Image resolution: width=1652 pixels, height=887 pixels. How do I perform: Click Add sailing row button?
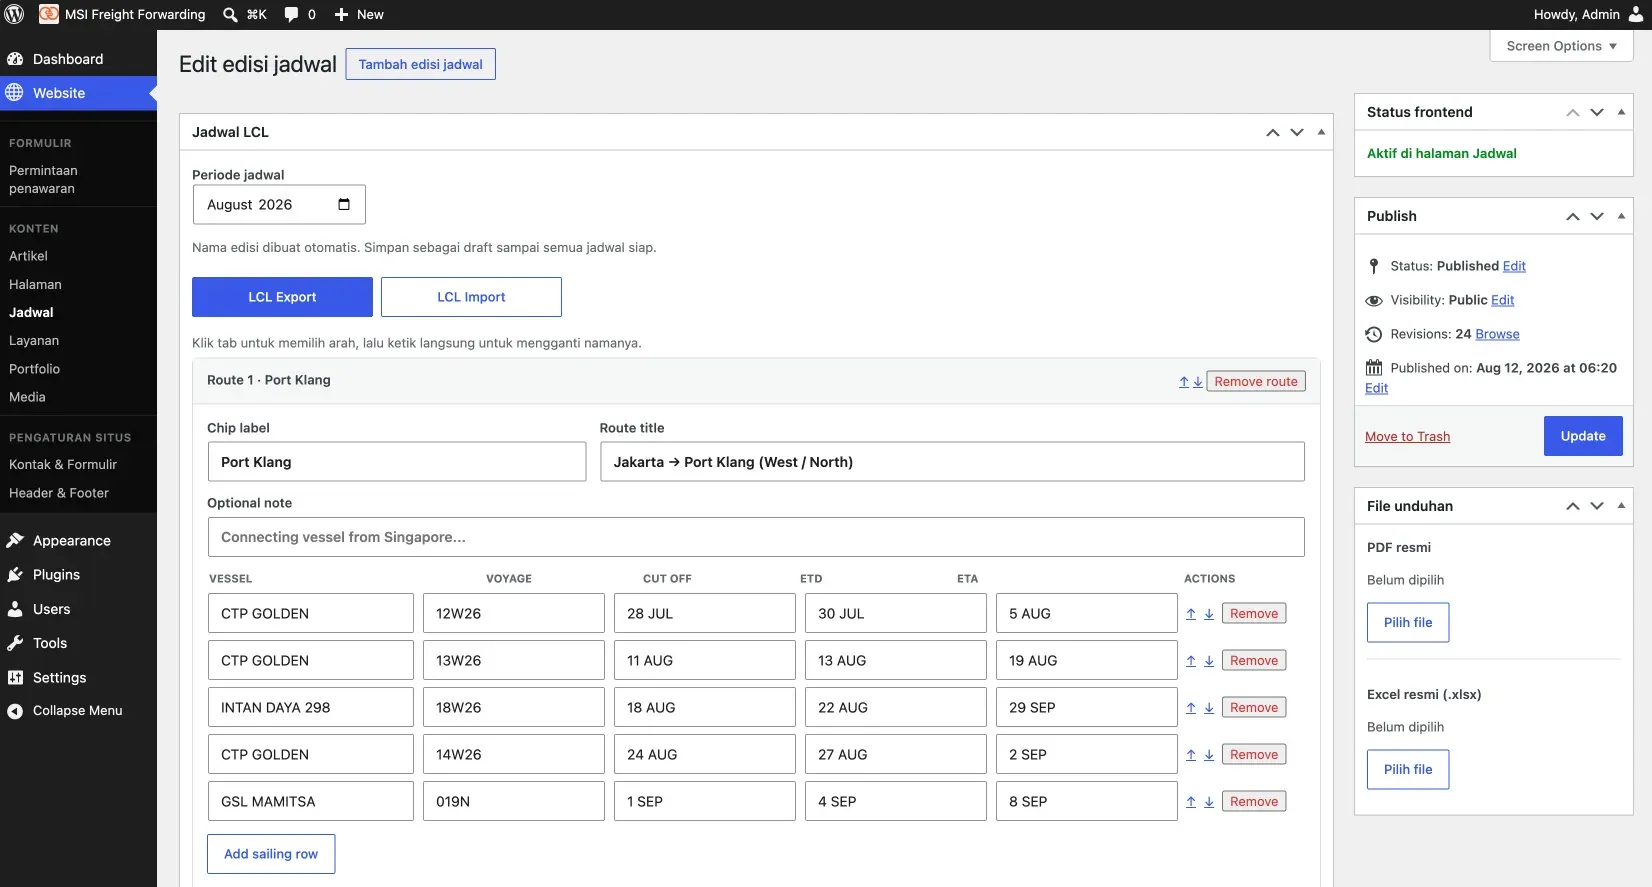(x=271, y=854)
